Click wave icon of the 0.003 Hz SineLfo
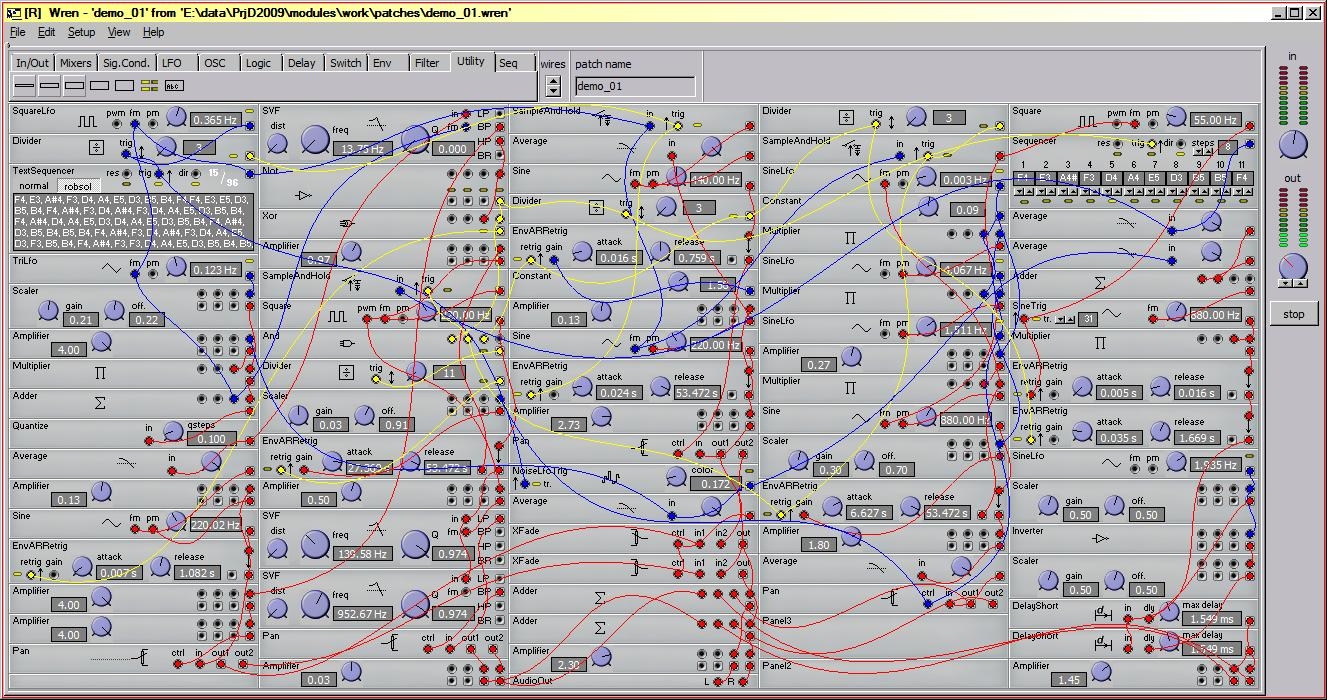1327x700 pixels. point(859,179)
